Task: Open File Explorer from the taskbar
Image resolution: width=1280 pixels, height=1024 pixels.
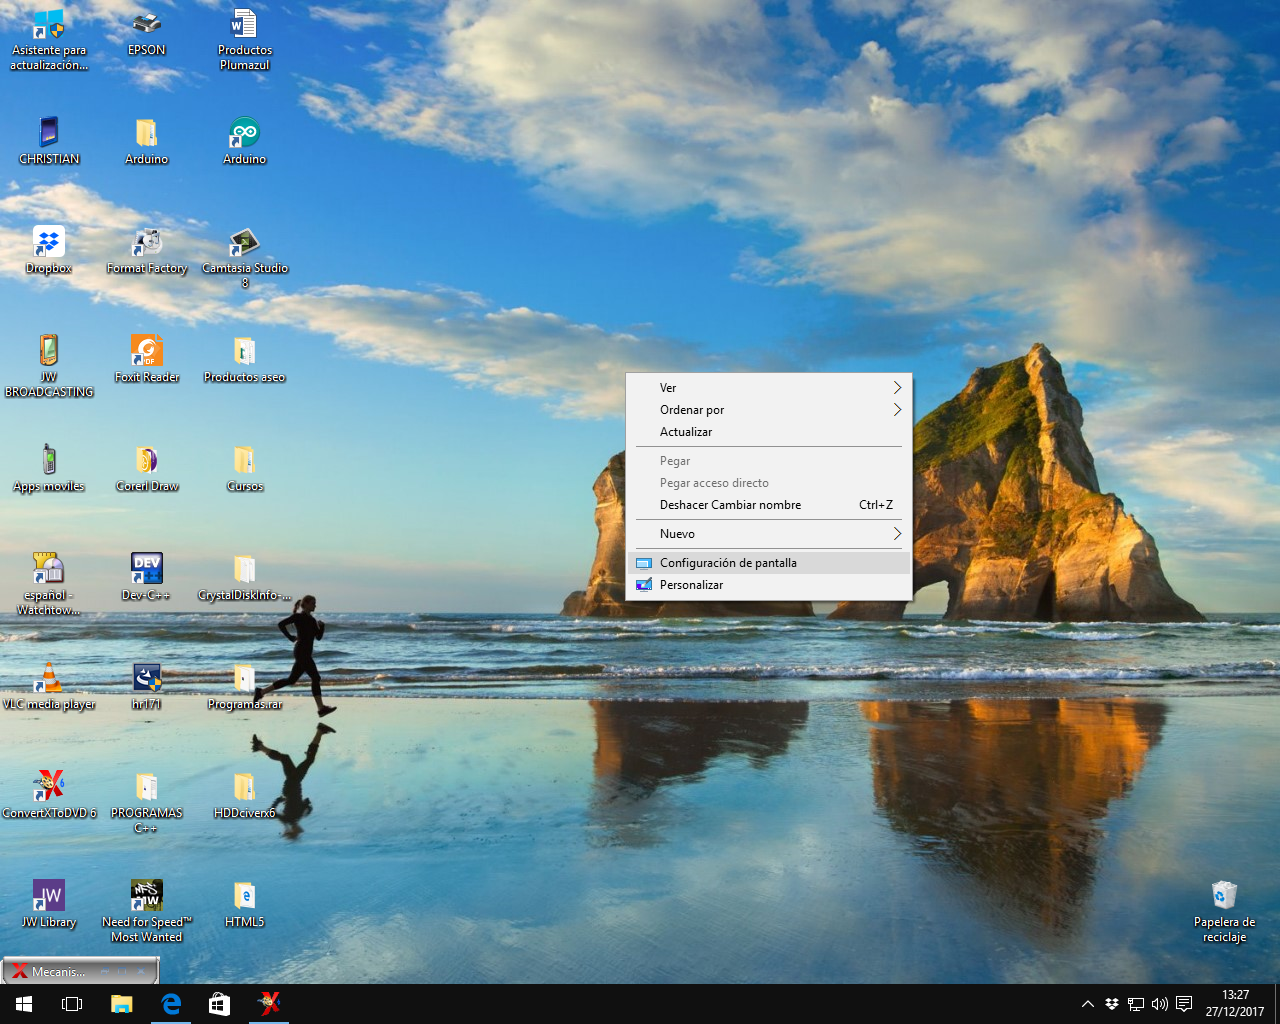Action: click(121, 1003)
